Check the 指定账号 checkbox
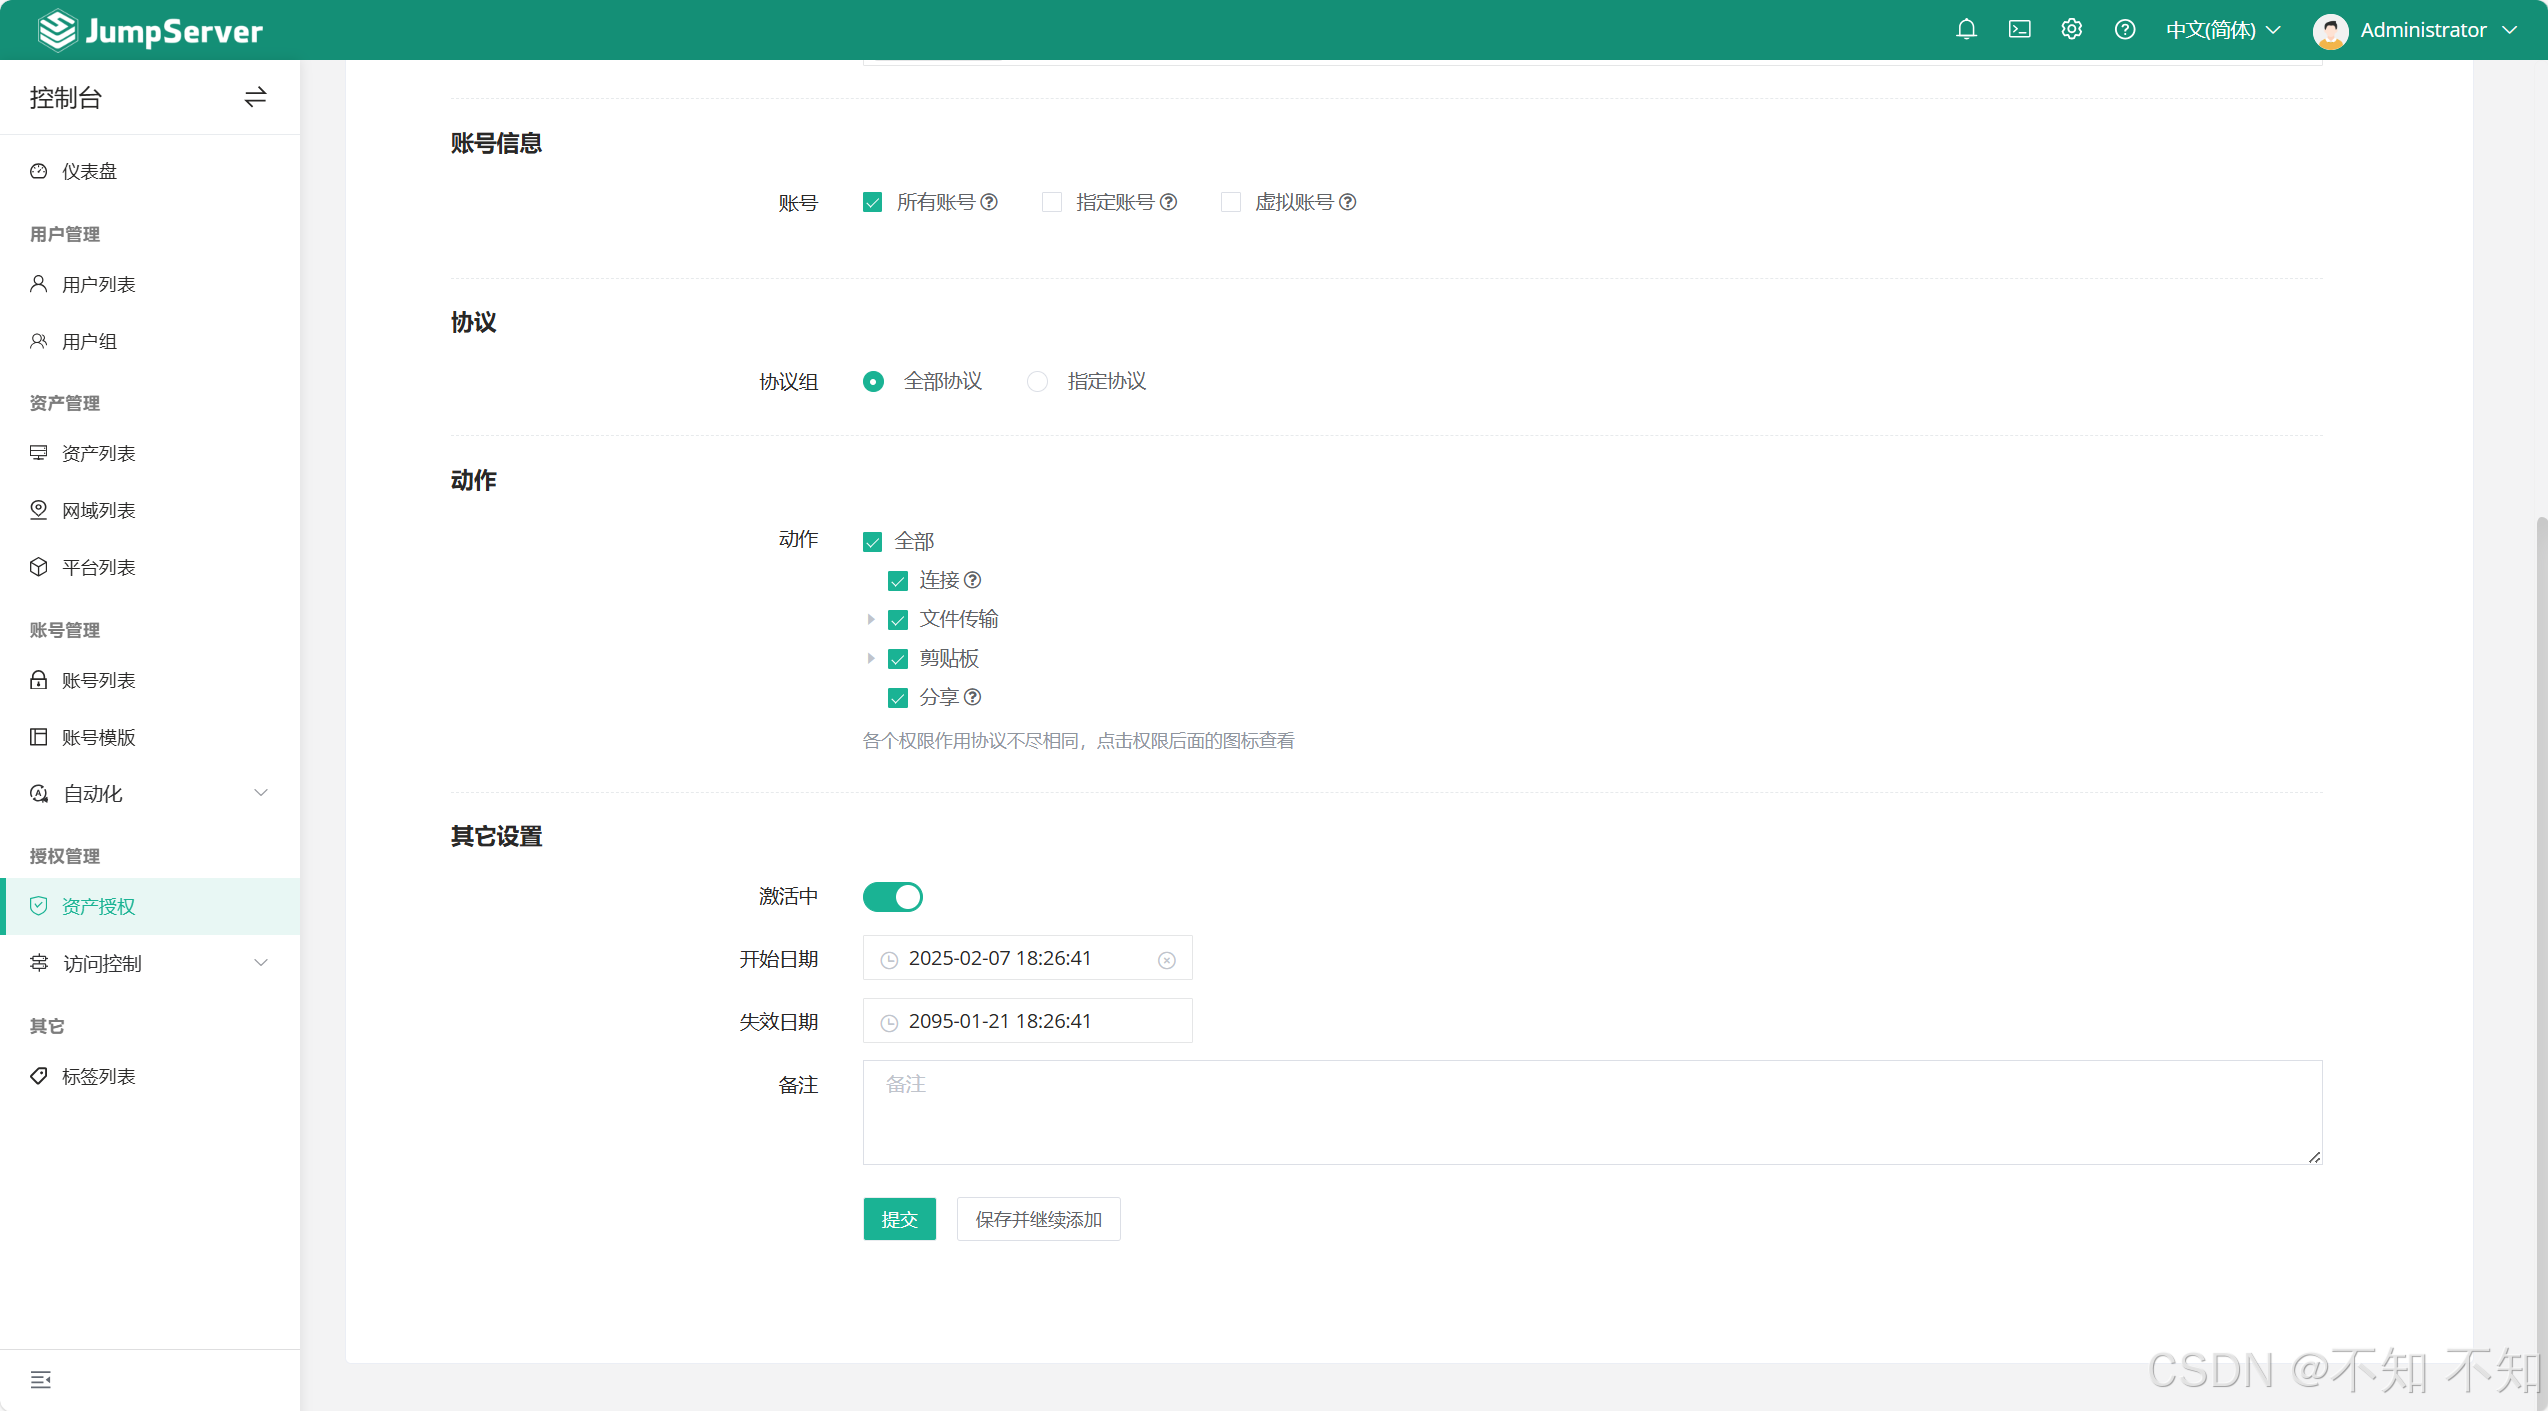 pyautogui.click(x=1052, y=203)
